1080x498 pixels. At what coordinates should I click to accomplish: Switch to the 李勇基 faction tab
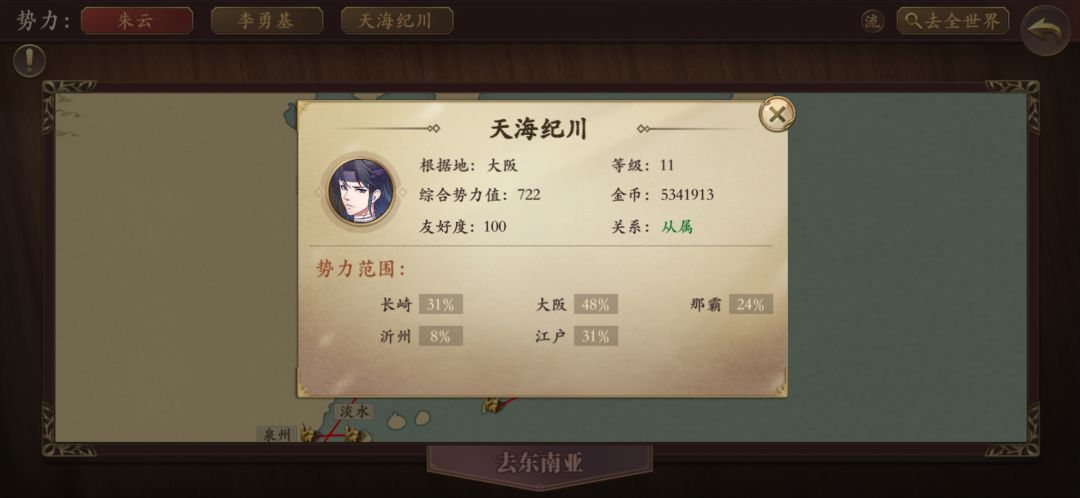point(267,21)
